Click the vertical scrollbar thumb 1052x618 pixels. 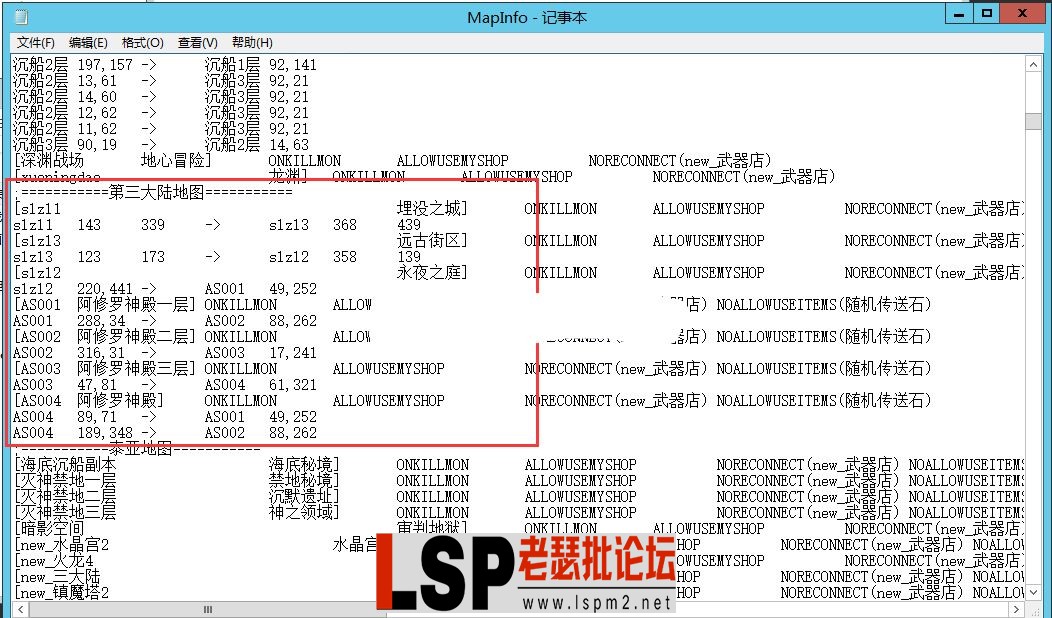click(1033, 121)
